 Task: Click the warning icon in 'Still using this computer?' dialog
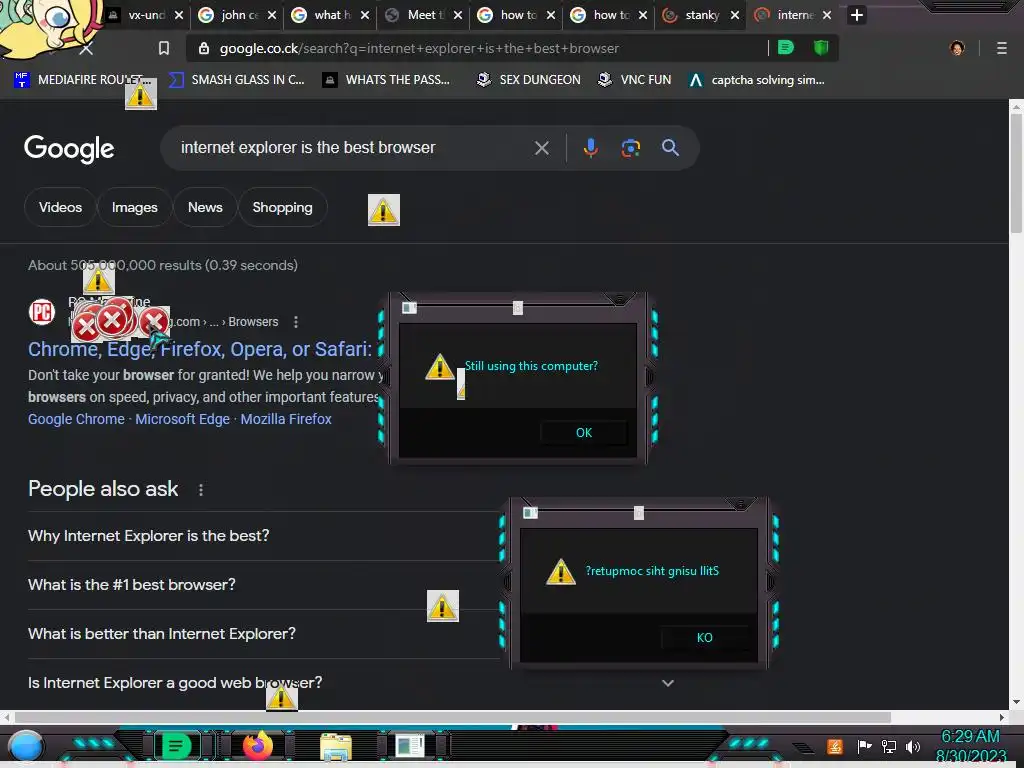[x=440, y=366]
